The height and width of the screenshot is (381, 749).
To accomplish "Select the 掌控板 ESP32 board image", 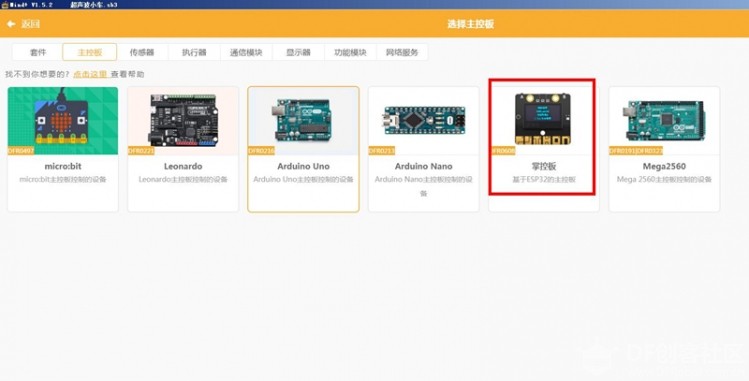I will point(544,119).
